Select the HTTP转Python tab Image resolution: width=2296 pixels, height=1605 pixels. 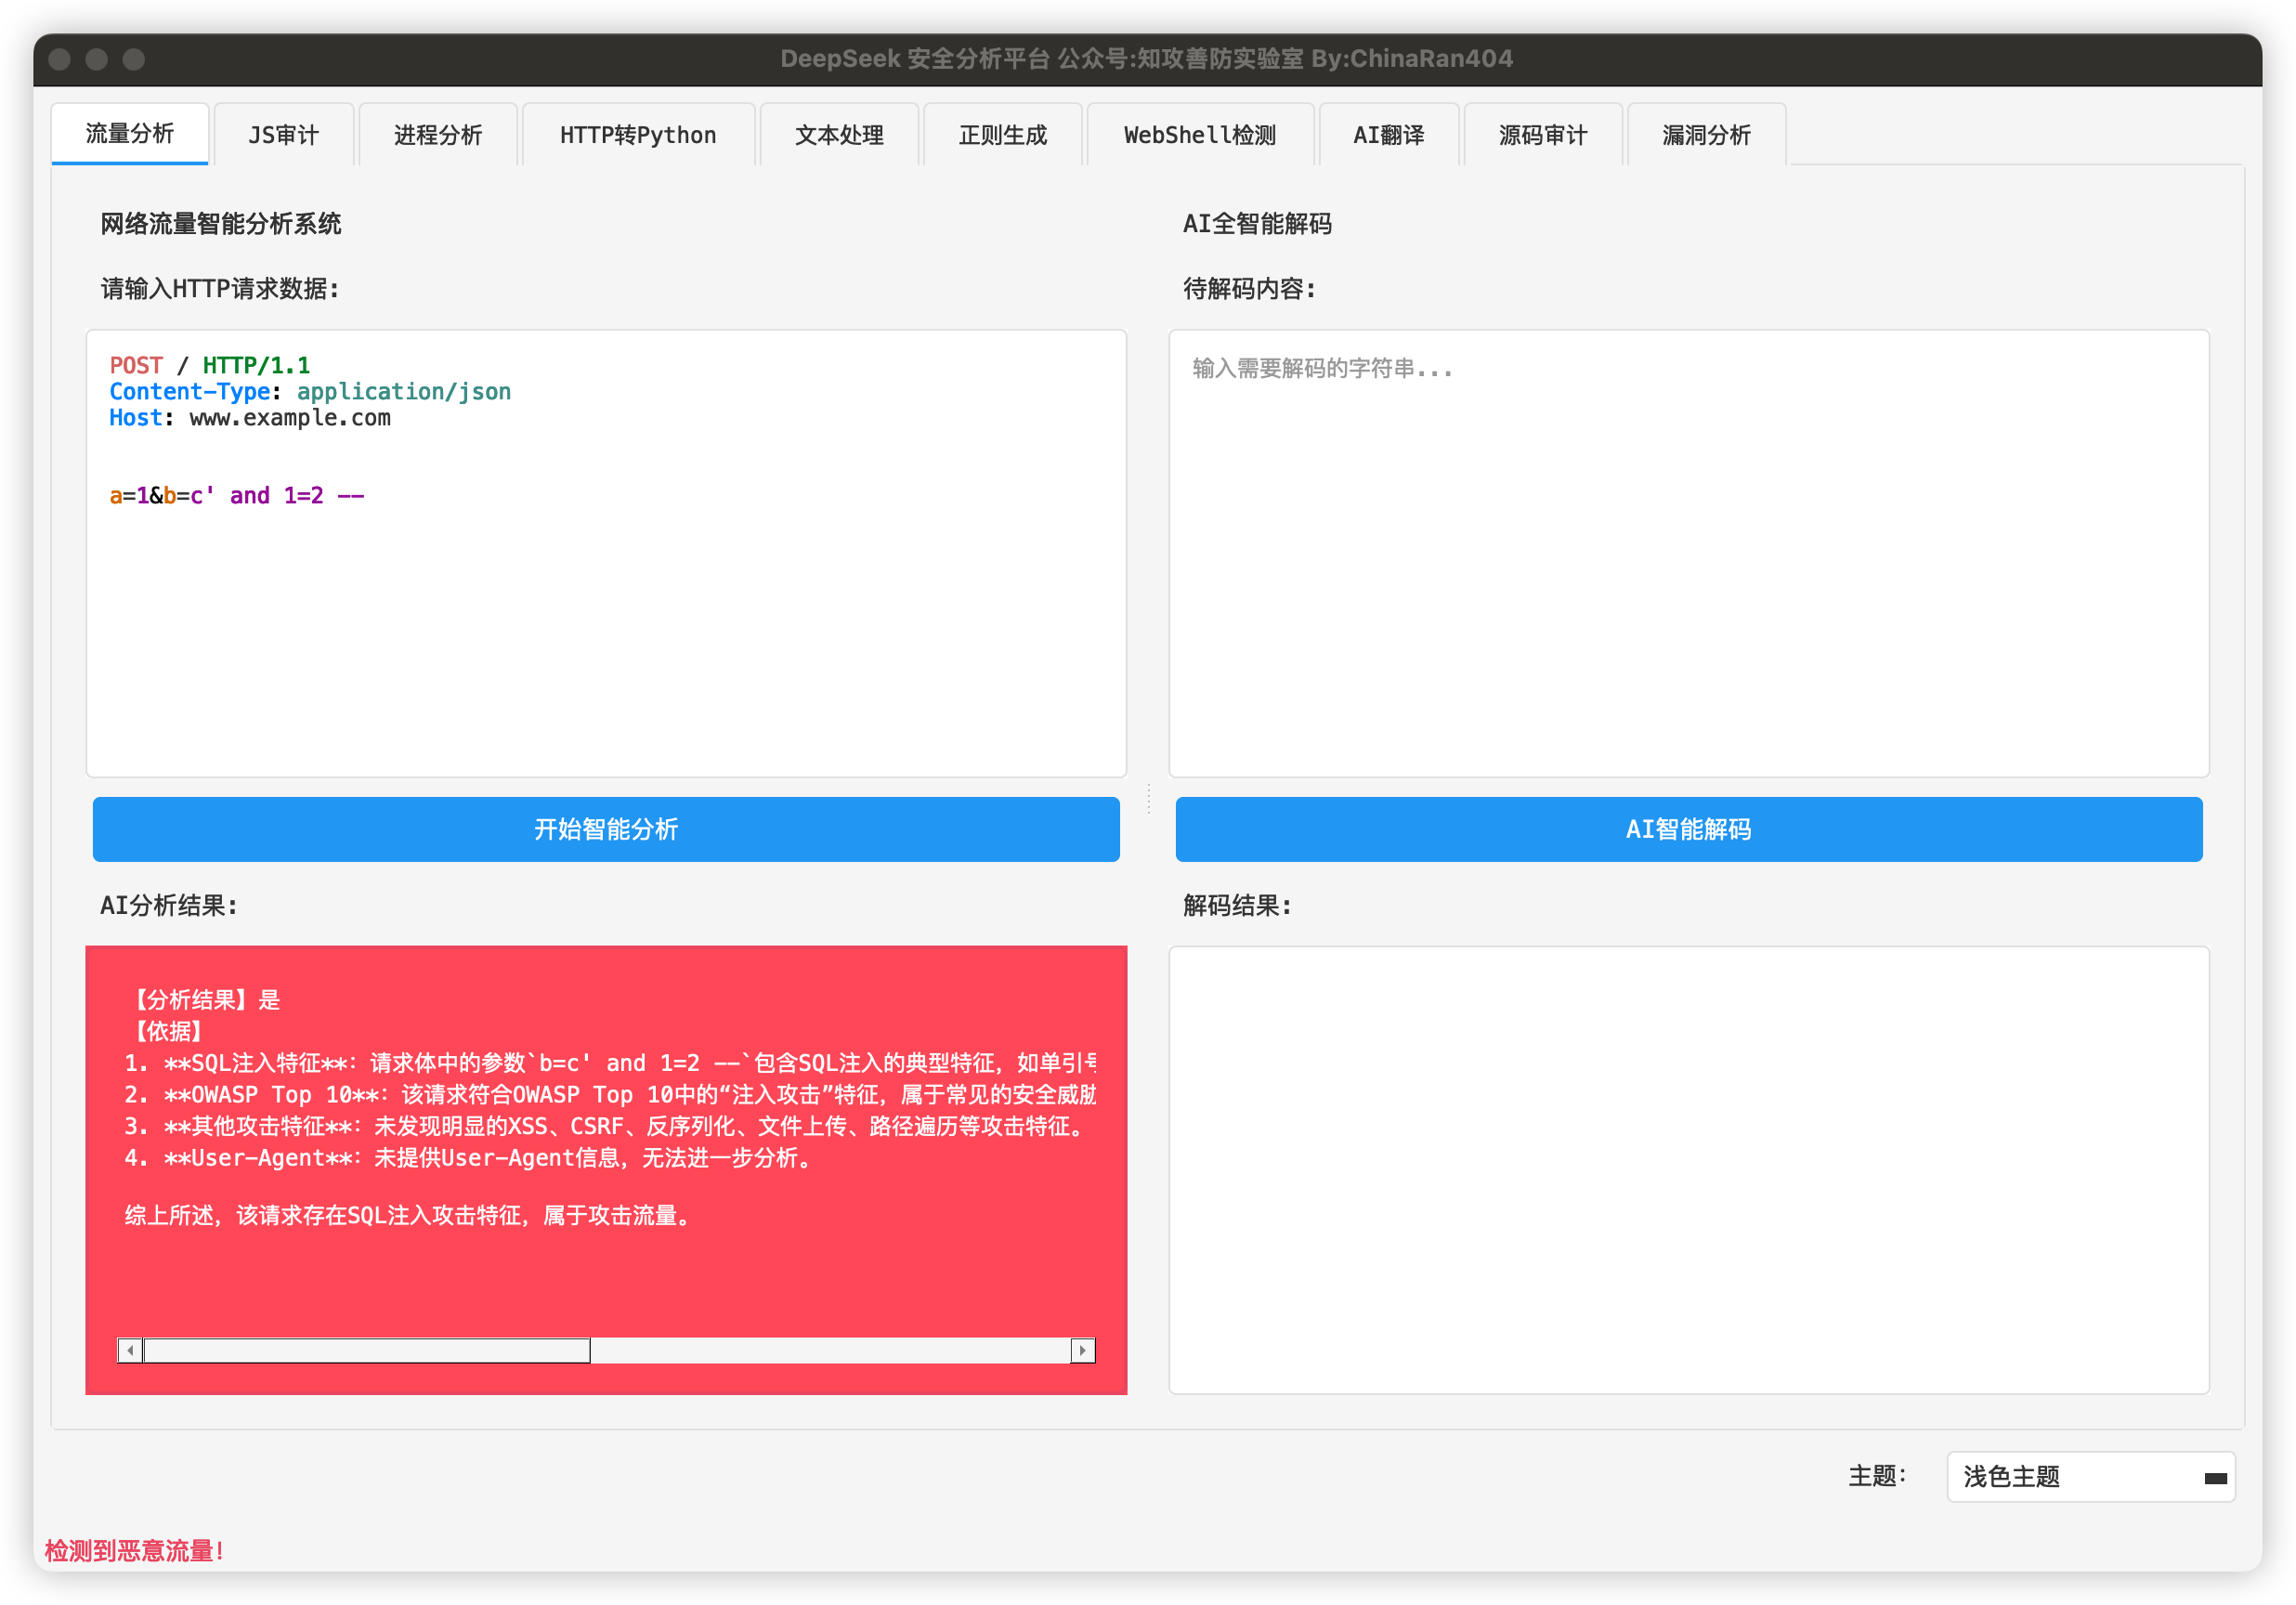pyautogui.click(x=638, y=135)
